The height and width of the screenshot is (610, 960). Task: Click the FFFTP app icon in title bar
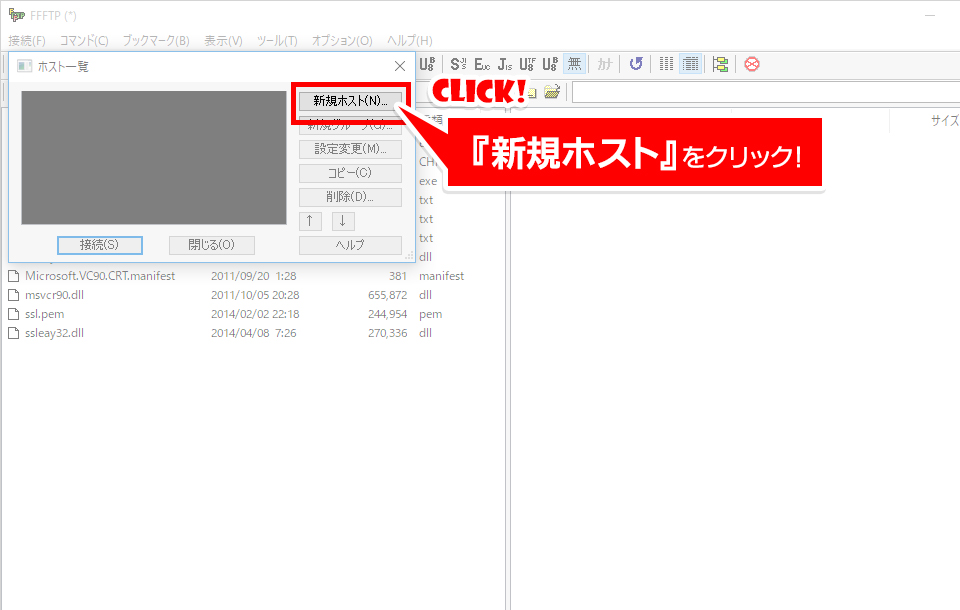(x=17, y=15)
